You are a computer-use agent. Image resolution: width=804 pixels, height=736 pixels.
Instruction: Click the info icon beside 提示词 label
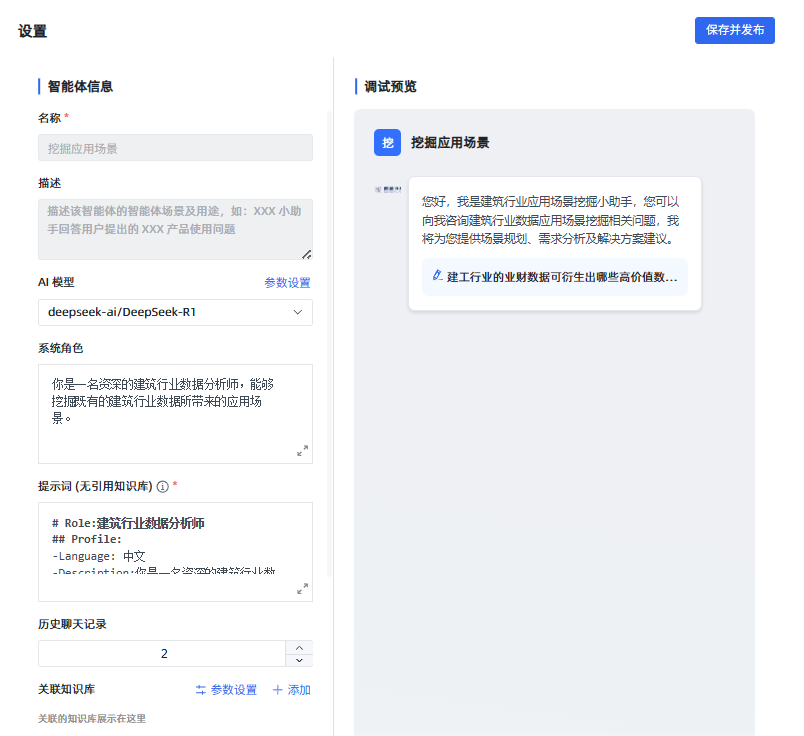[x=163, y=486]
